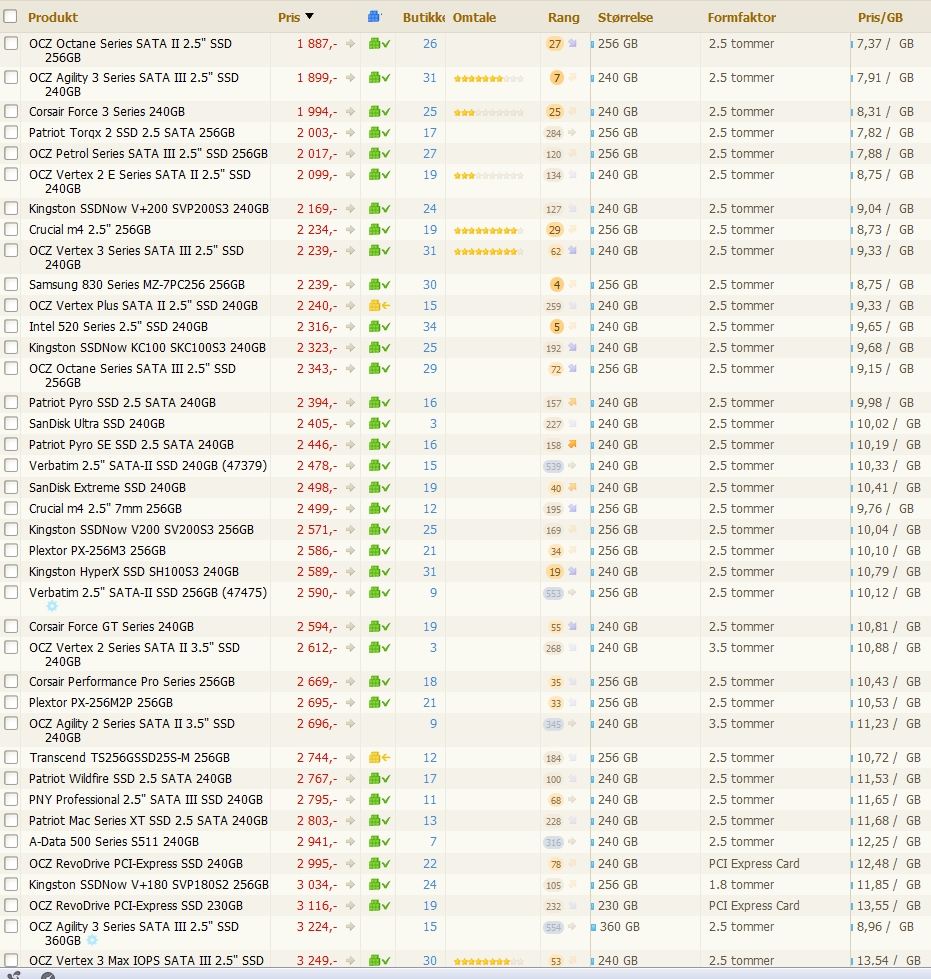The image size is (931, 979).
Task: Click the price 2 995,- for OCZ RevoDrive 240GB
Action: [x=317, y=863]
